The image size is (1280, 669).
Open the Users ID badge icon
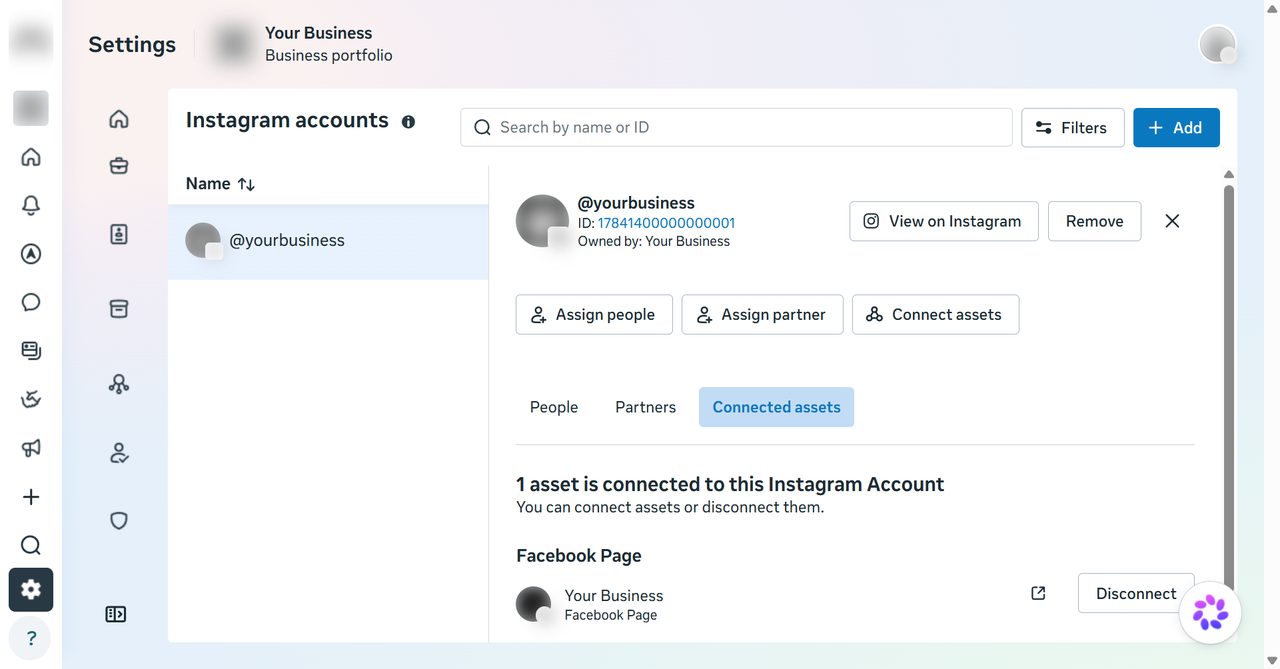tap(119, 234)
